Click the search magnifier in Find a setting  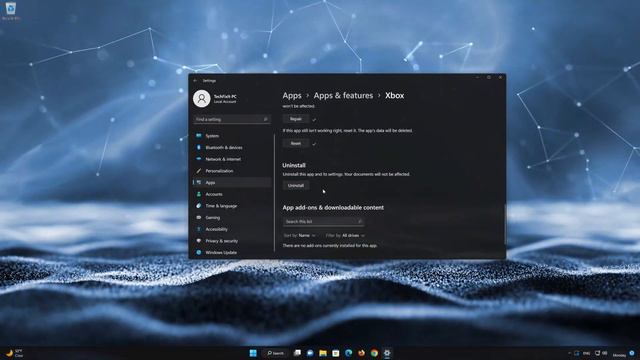[265, 119]
